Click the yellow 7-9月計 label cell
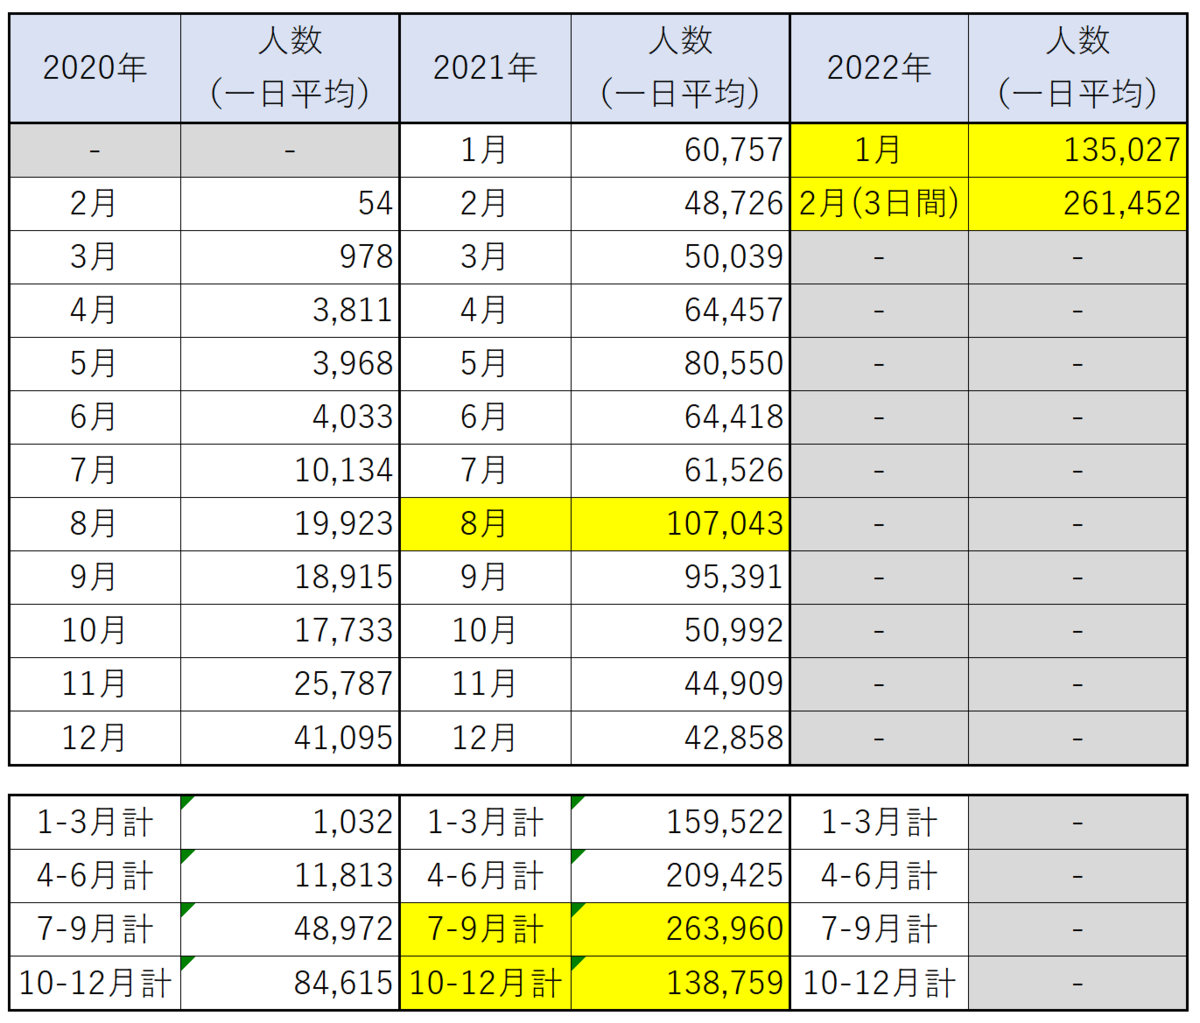 [x=485, y=929]
